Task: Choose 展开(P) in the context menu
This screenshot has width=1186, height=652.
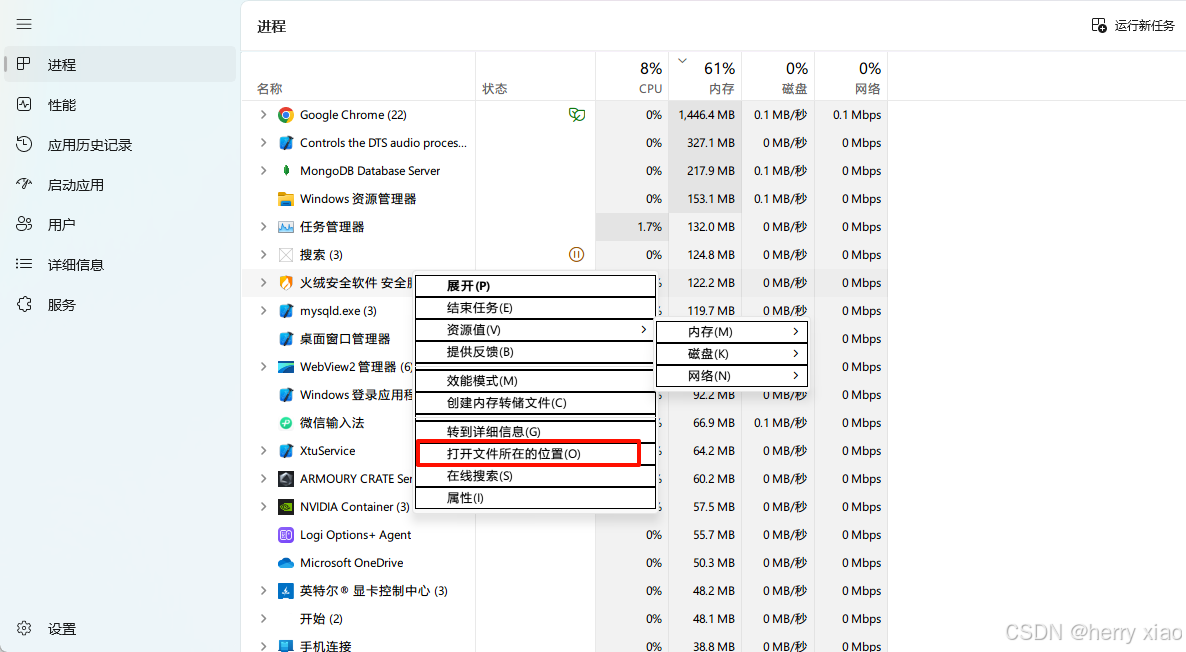Action: point(536,286)
